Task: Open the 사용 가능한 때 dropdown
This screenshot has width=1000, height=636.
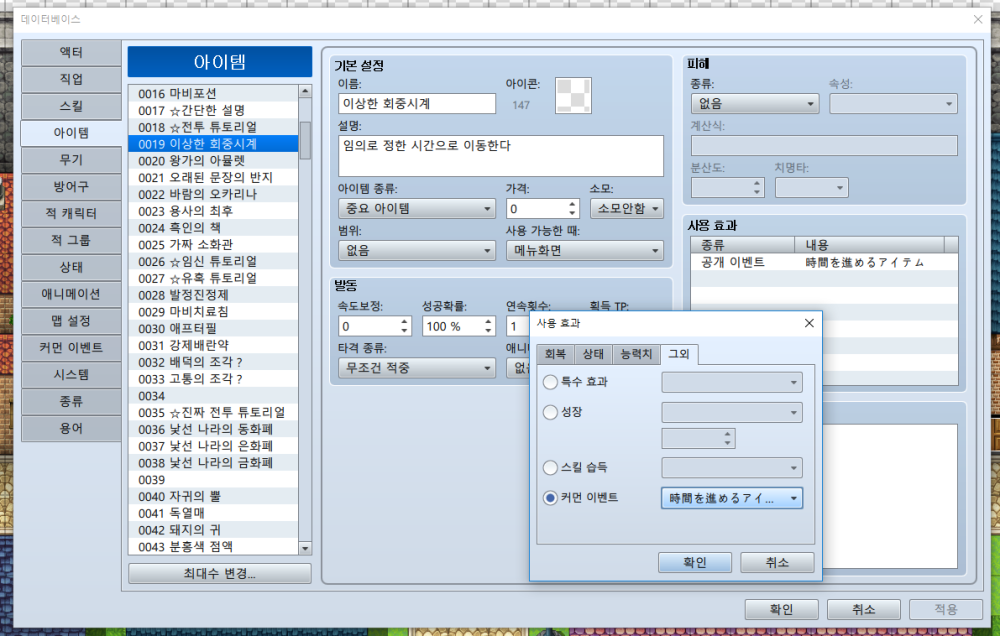Action: click(x=584, y=251)
